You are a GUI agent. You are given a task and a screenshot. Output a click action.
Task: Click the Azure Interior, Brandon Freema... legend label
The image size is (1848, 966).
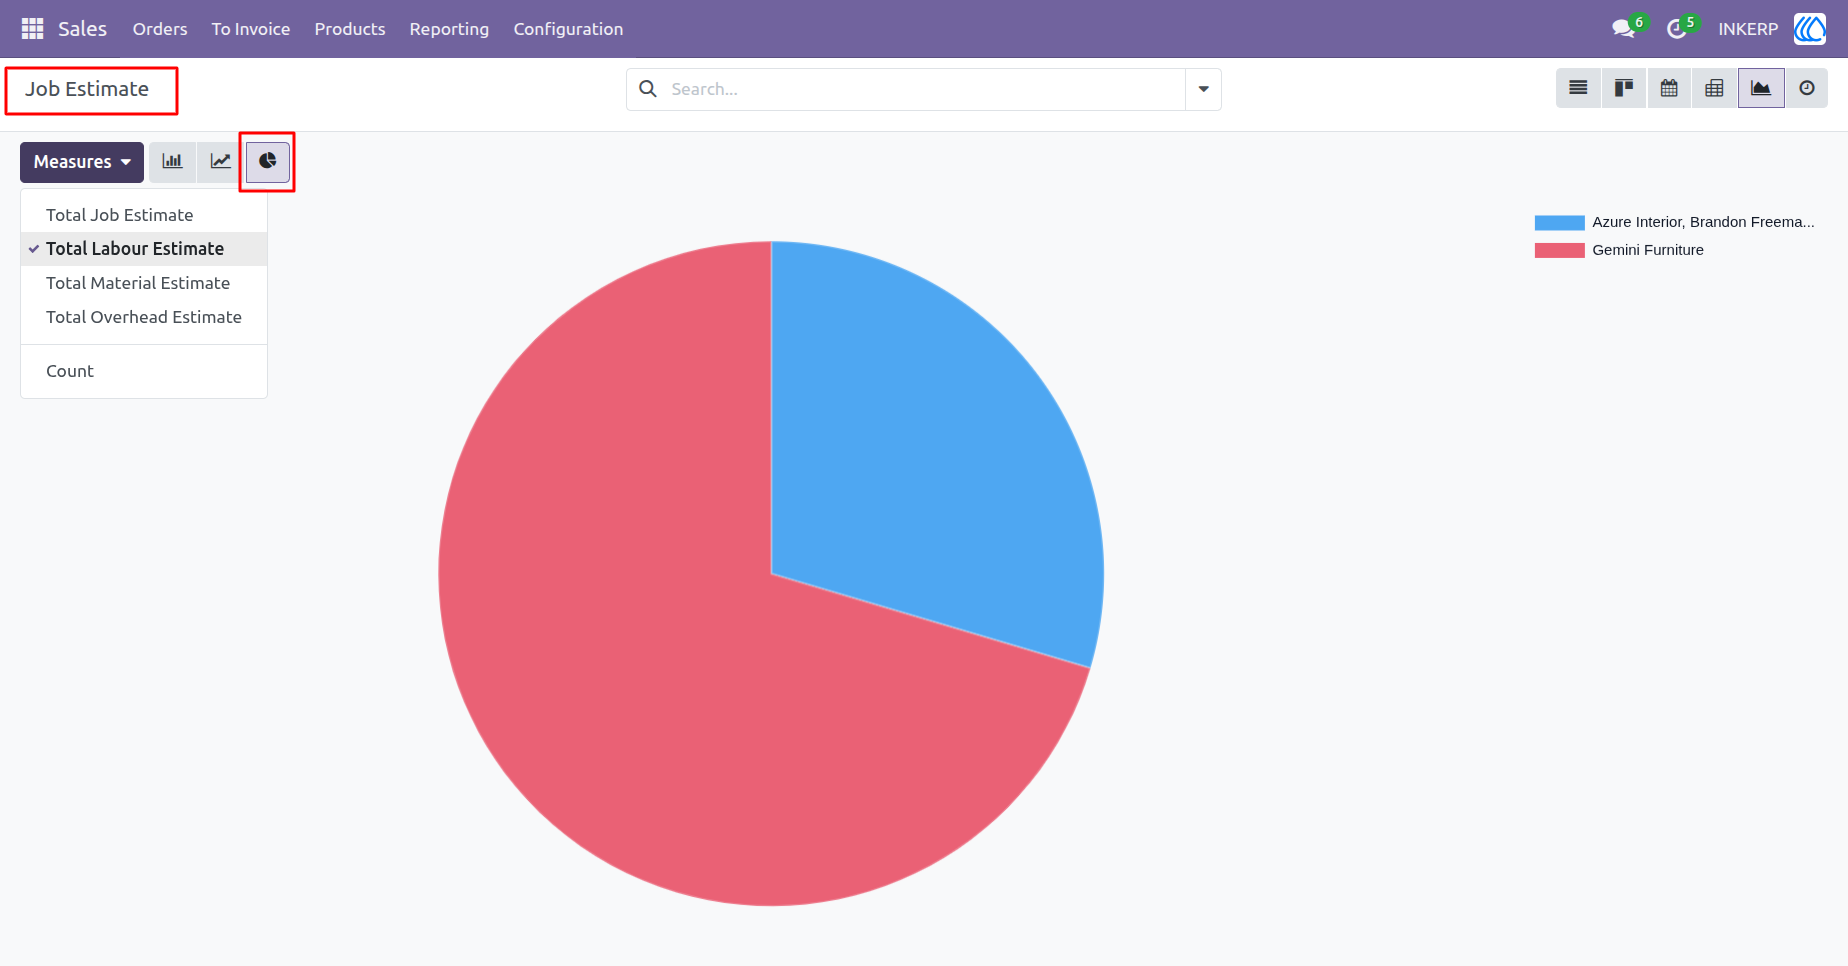1703,222
